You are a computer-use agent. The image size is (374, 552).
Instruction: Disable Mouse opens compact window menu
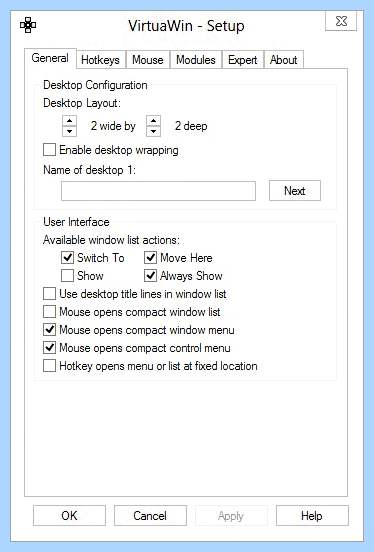(x=49, y=330)
